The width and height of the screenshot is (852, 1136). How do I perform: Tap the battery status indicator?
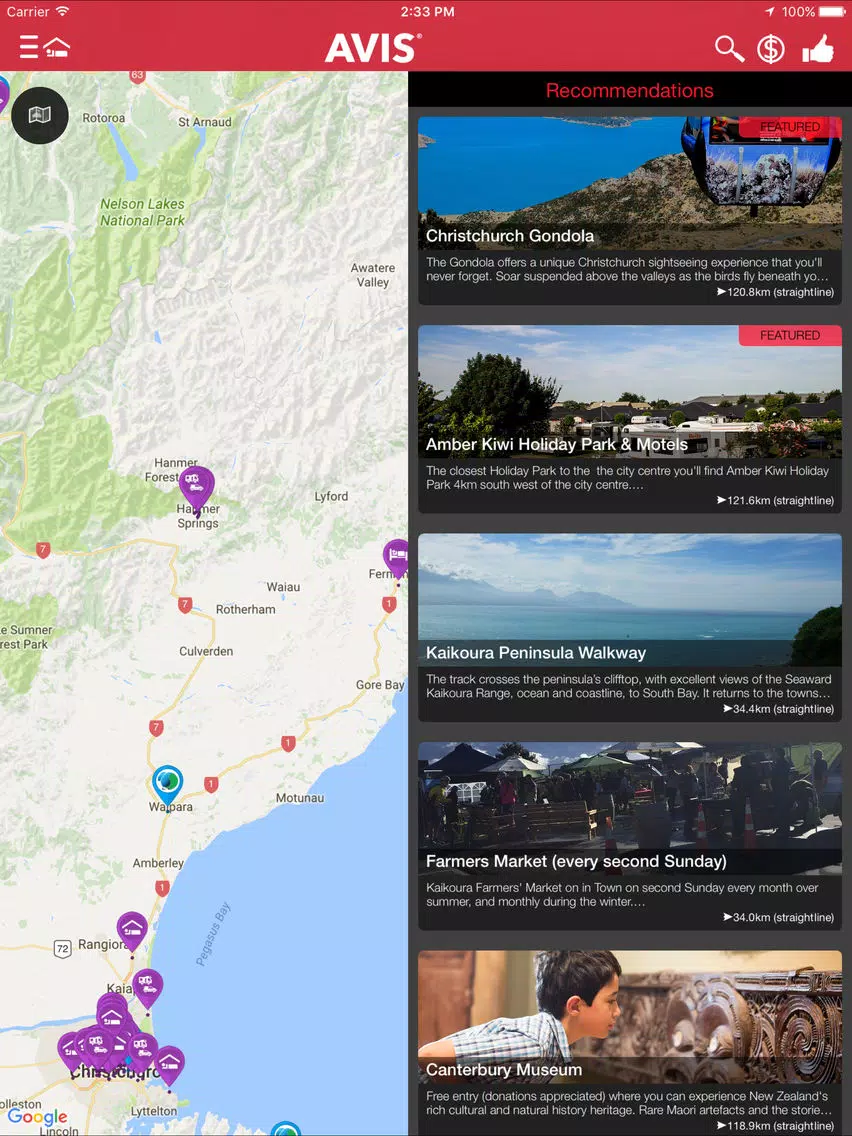(x=831, y=12)
